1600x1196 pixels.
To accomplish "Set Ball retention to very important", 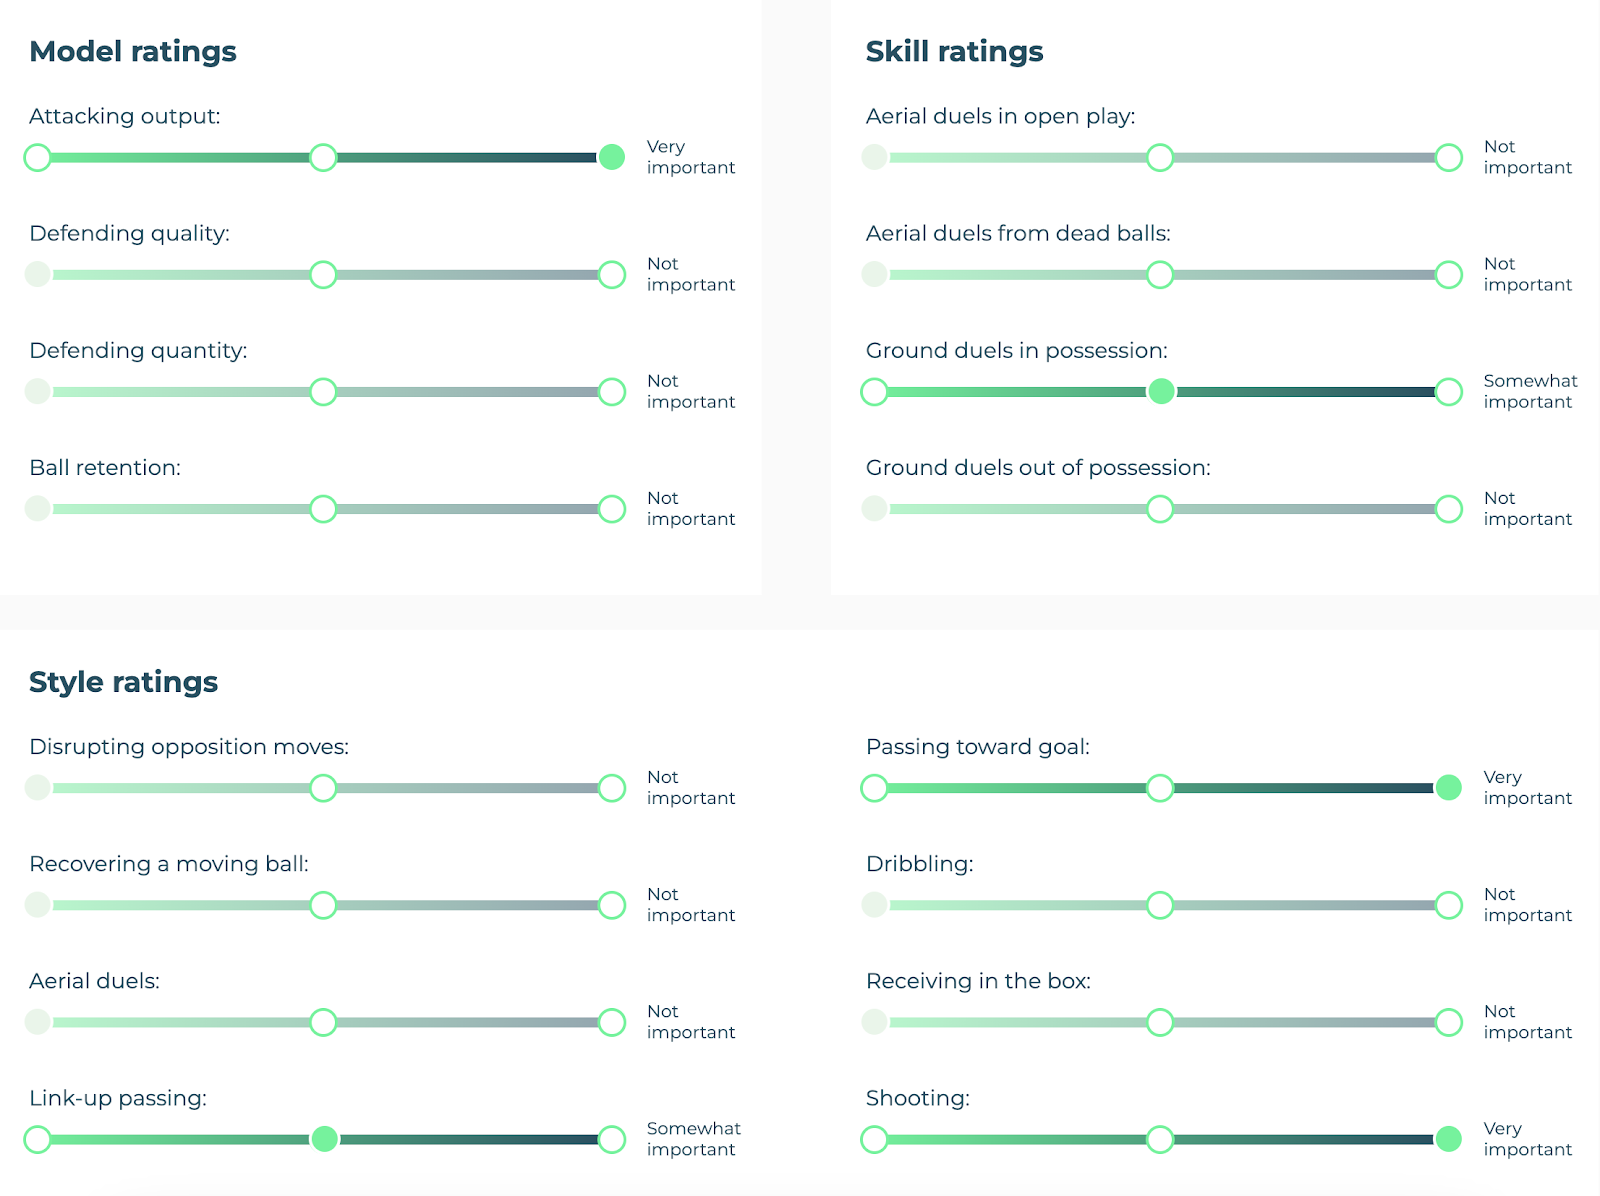I will coord(612,508).
